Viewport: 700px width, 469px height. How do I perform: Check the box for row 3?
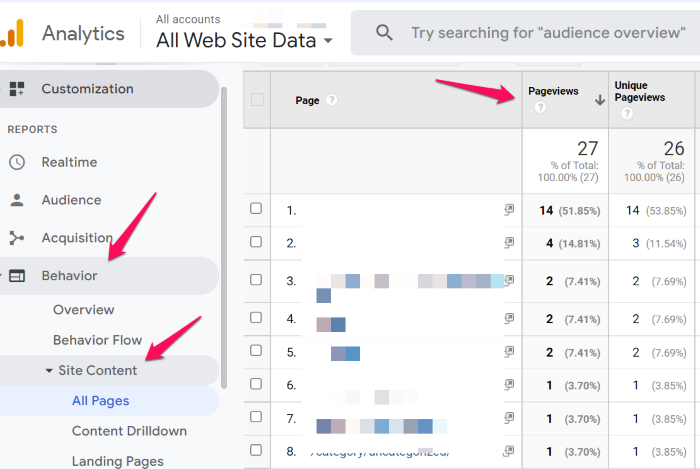pyautogui.click(x=256, y=280)
